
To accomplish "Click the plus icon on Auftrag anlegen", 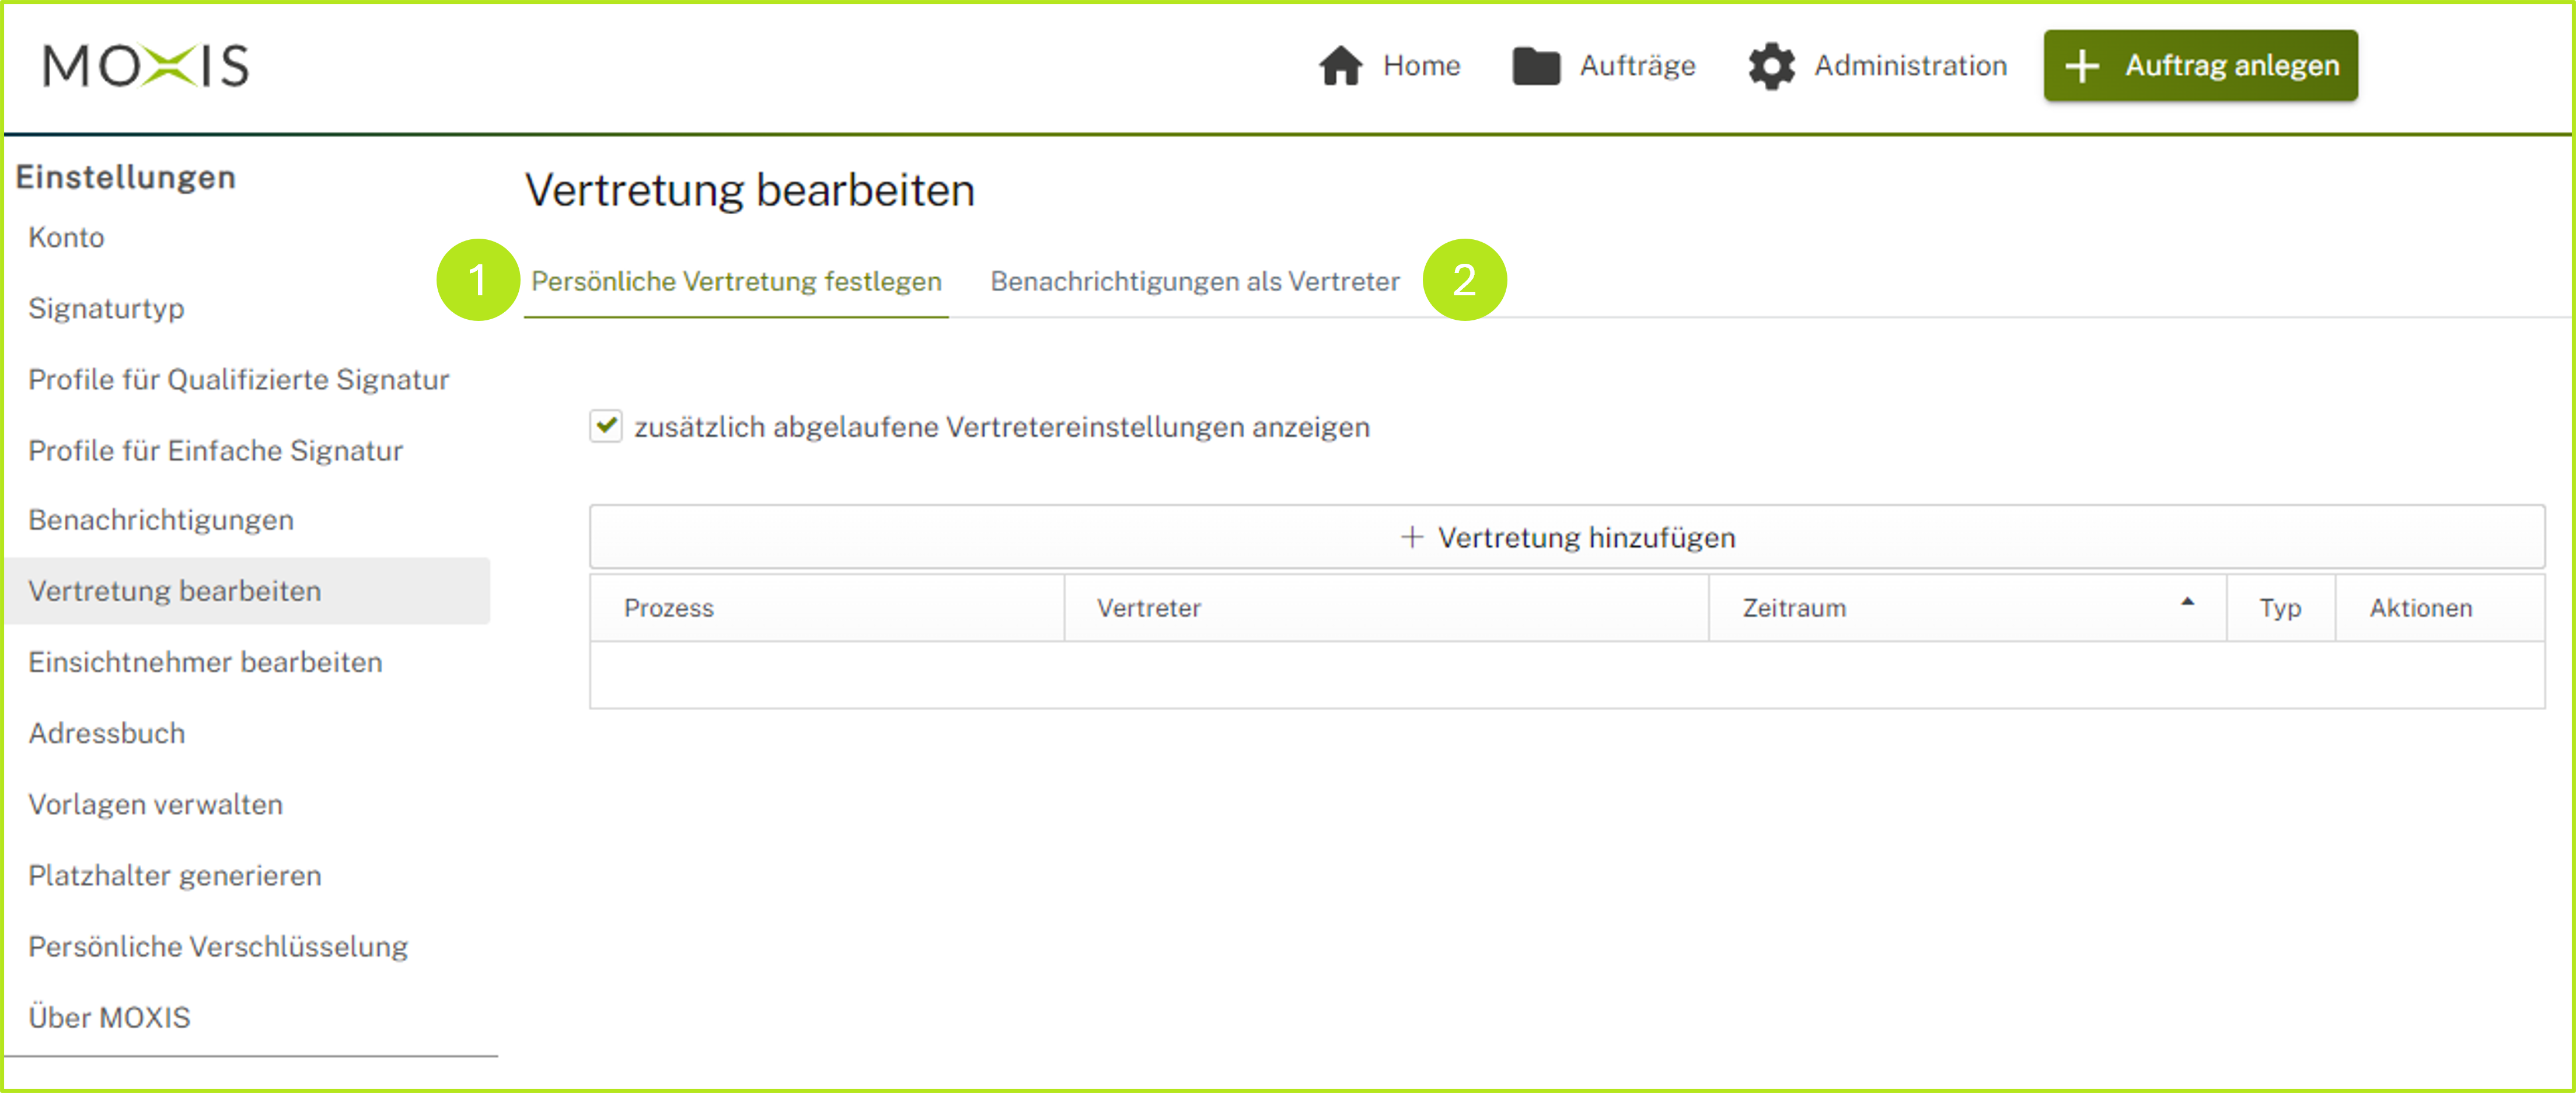I will [x=2083, y=65].
